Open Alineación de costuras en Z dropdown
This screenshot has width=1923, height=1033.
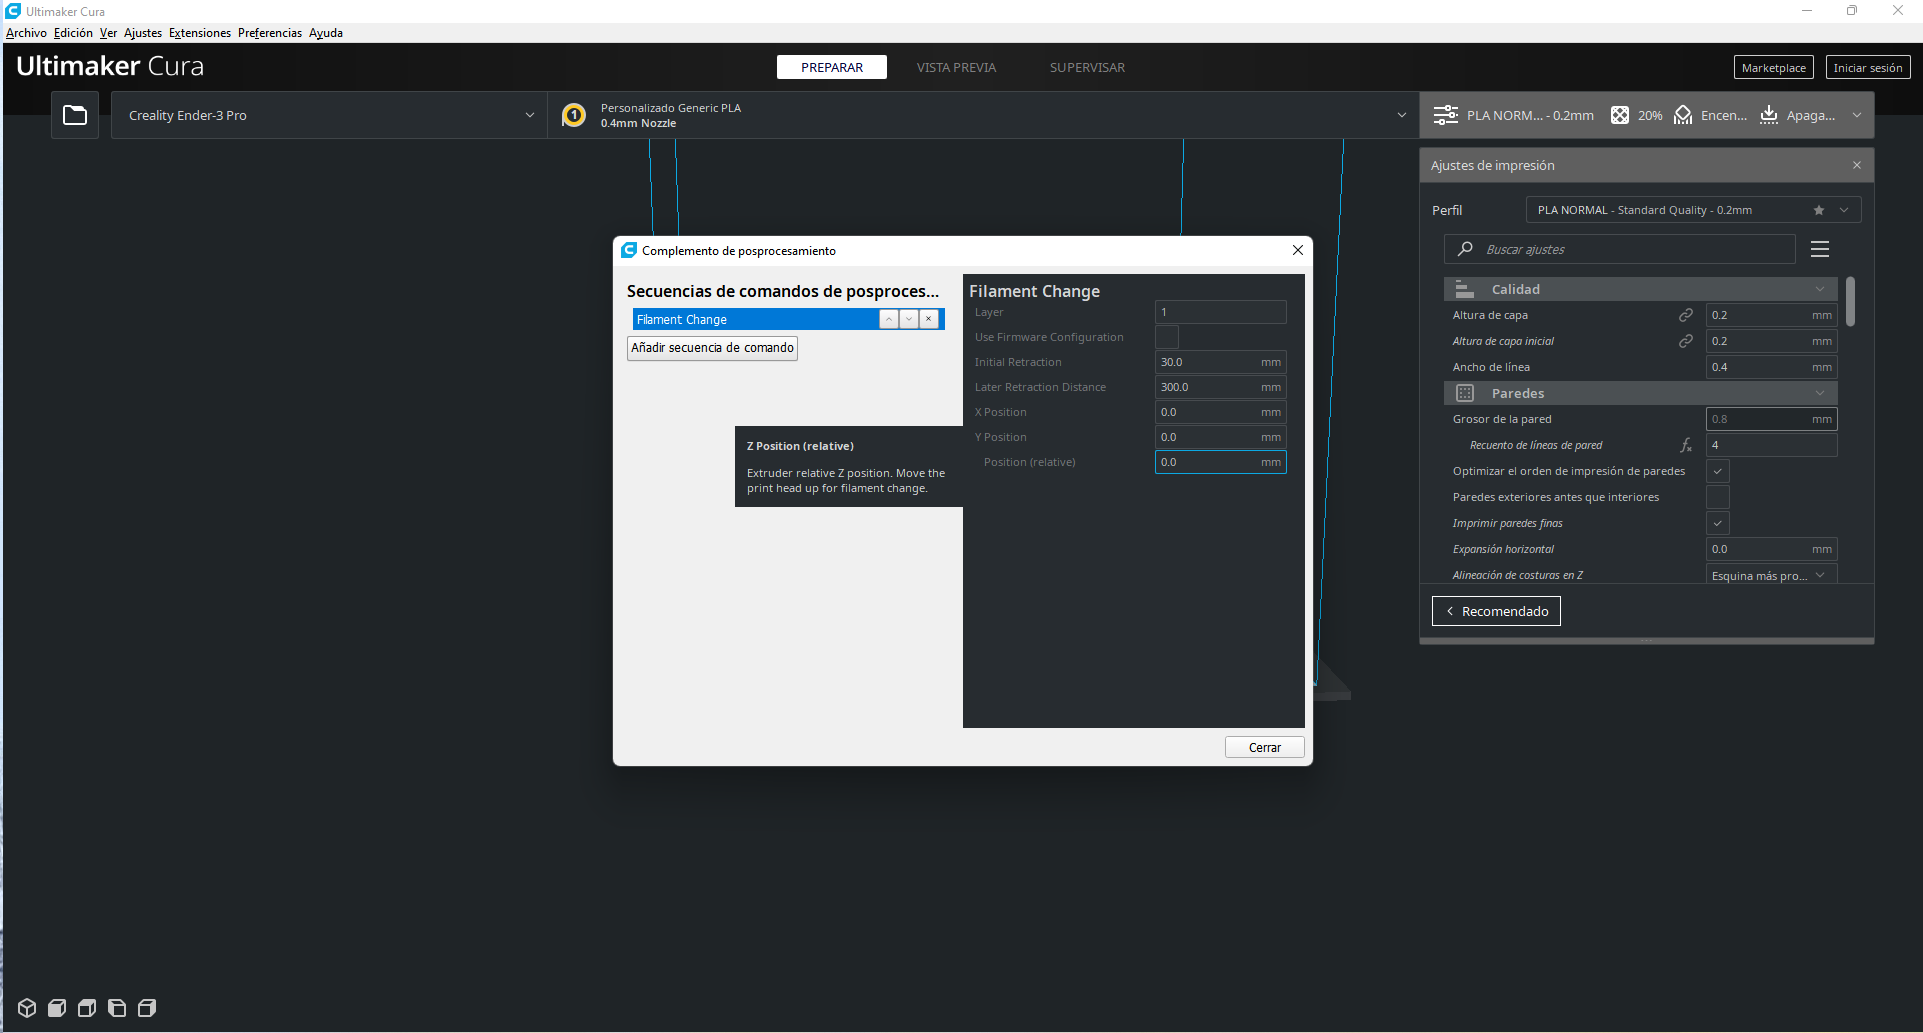(1771, 575)
